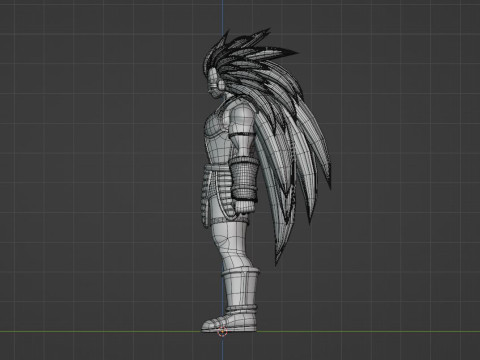Click the forearm gauntlet on the model
The width and height of the screenshot is (480, 360).
244,178
